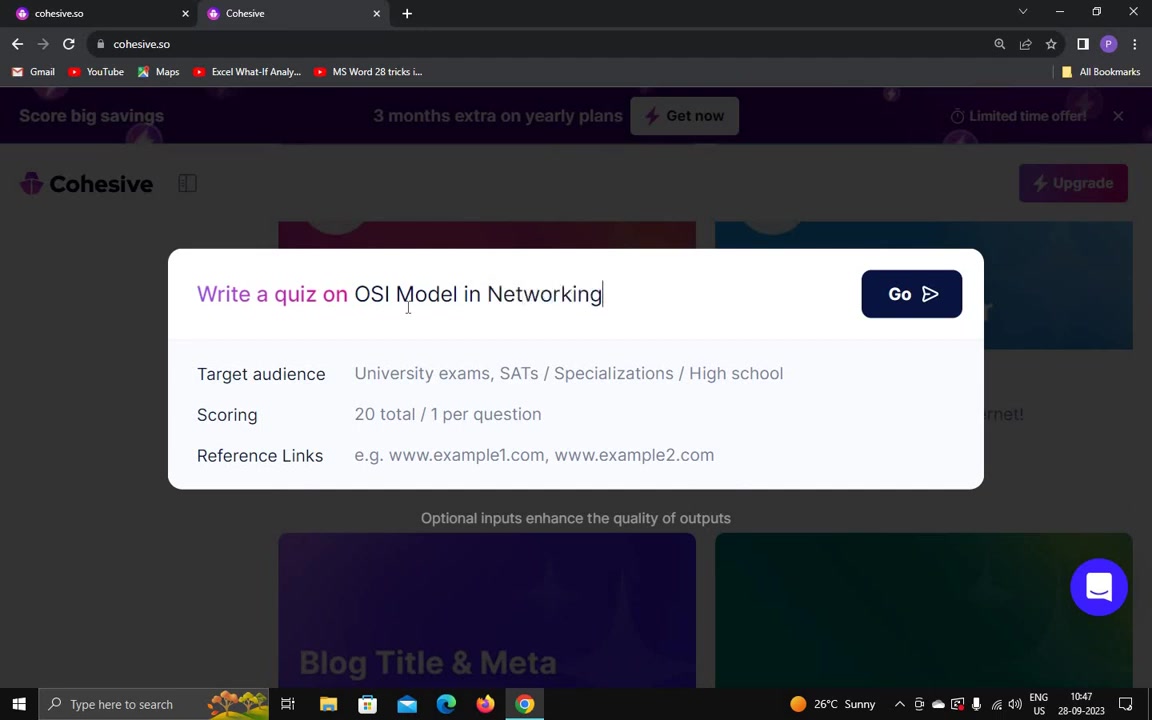
Task: Click the browser forward arrow
Action: pos(43,44)
